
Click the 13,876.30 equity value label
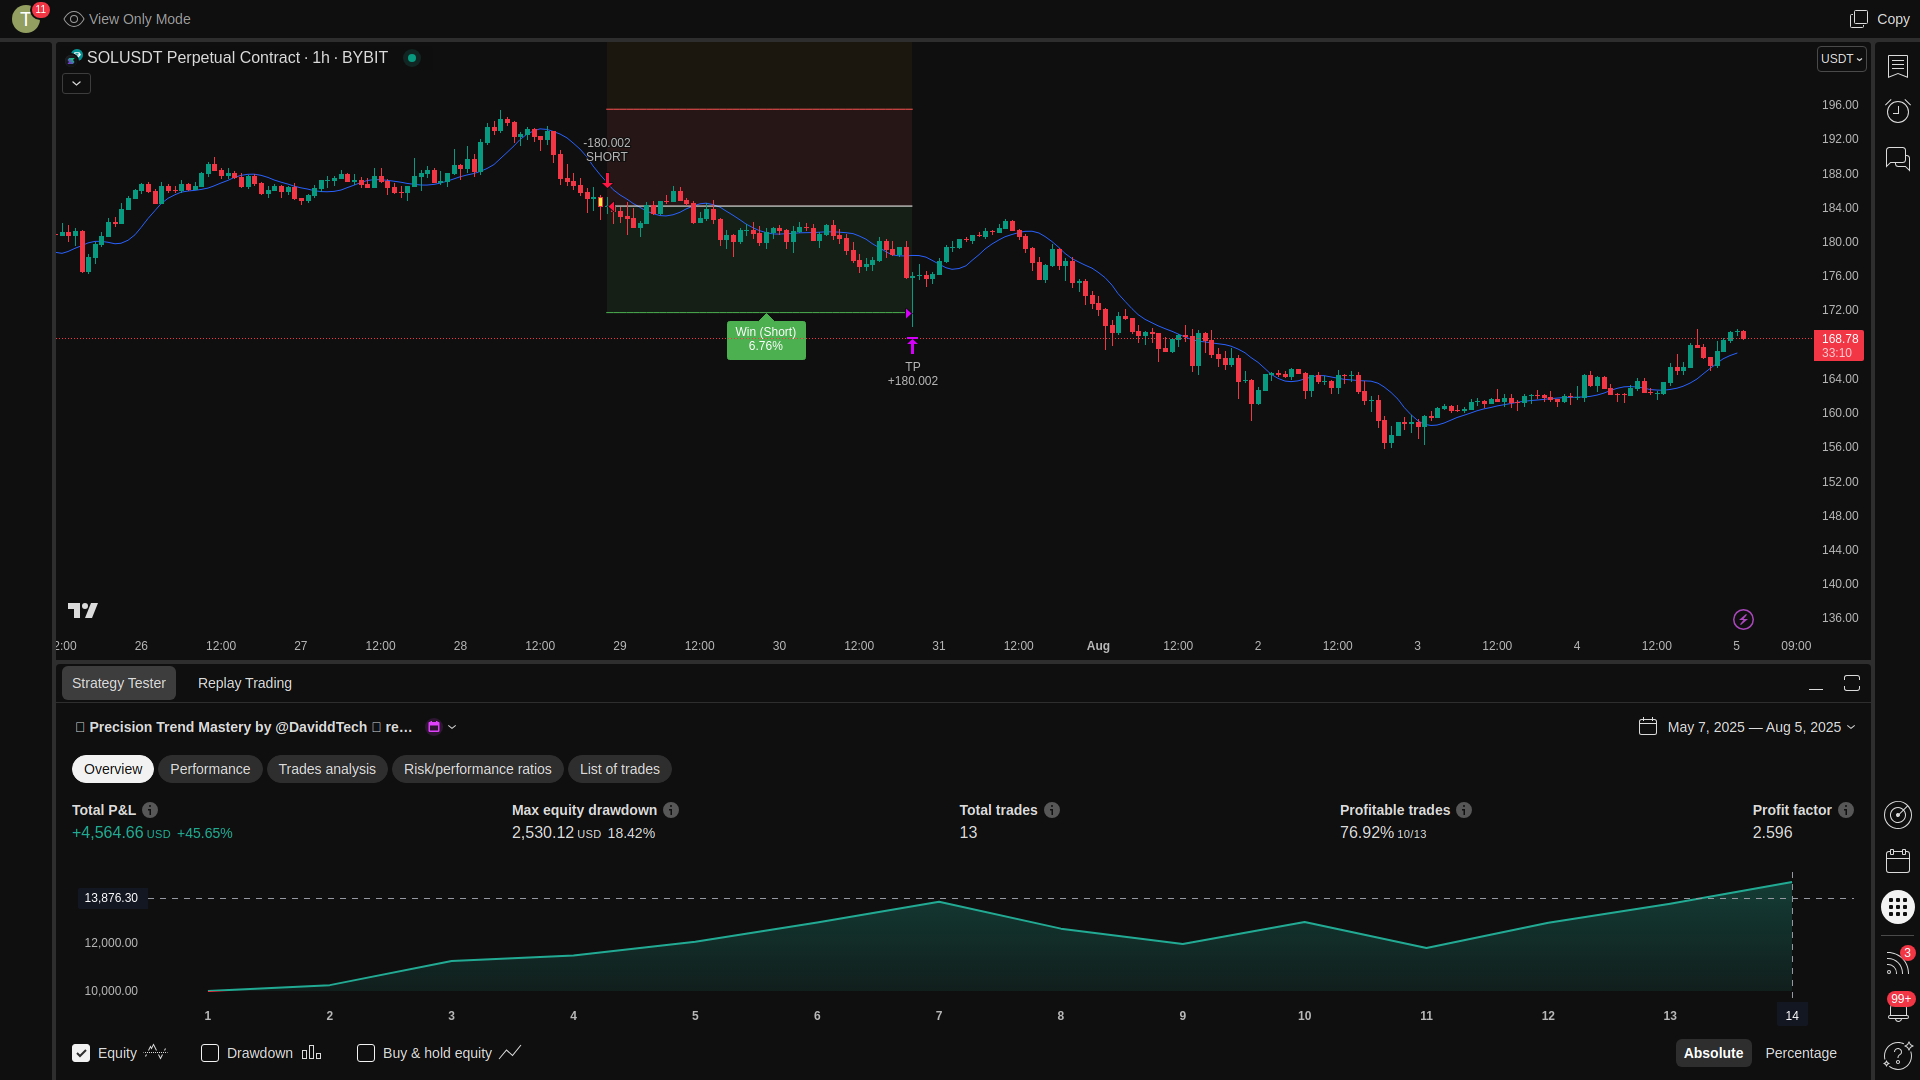(111, 898)
